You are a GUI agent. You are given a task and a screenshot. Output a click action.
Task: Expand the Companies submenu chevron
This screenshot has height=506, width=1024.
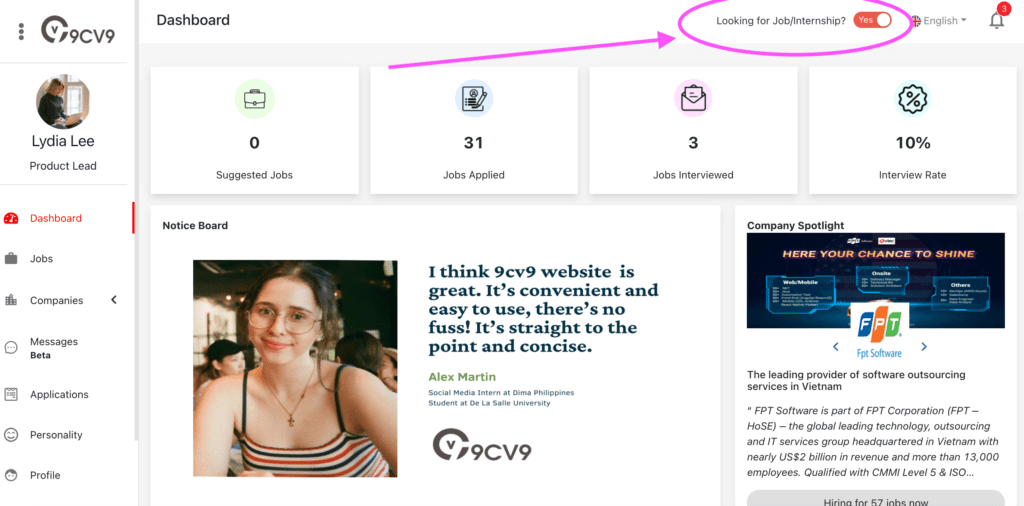(114, 300)
